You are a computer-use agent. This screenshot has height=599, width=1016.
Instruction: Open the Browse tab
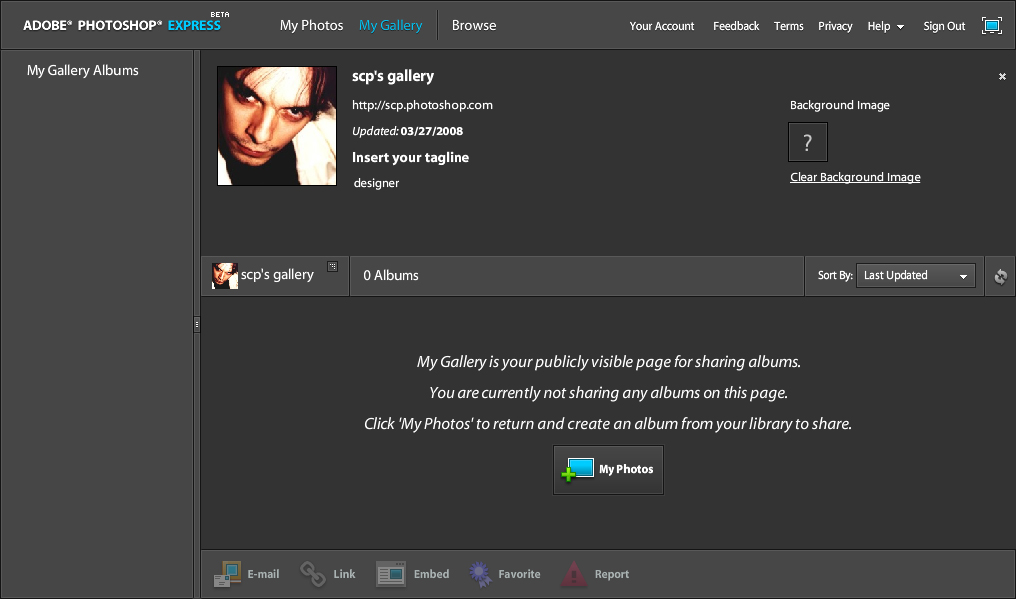[x=473, y=25]
